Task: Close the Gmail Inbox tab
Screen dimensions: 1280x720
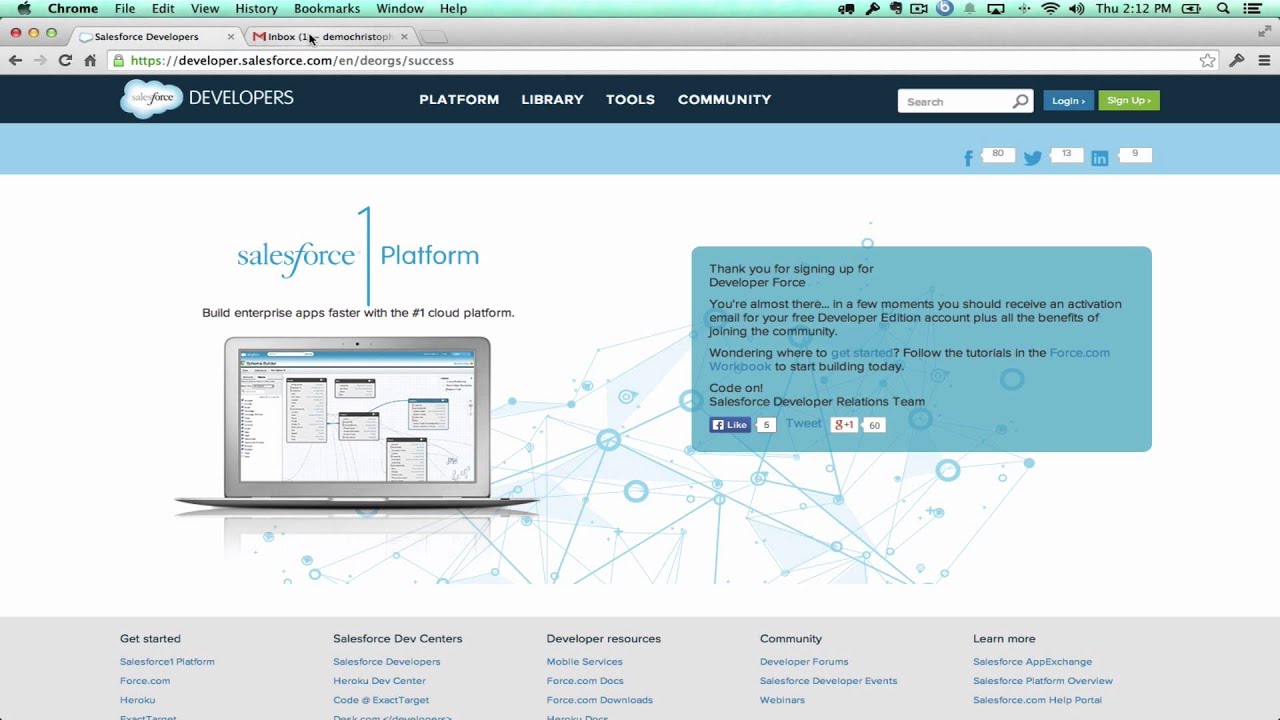Action: pyautogui.click(x=404, y=37)
